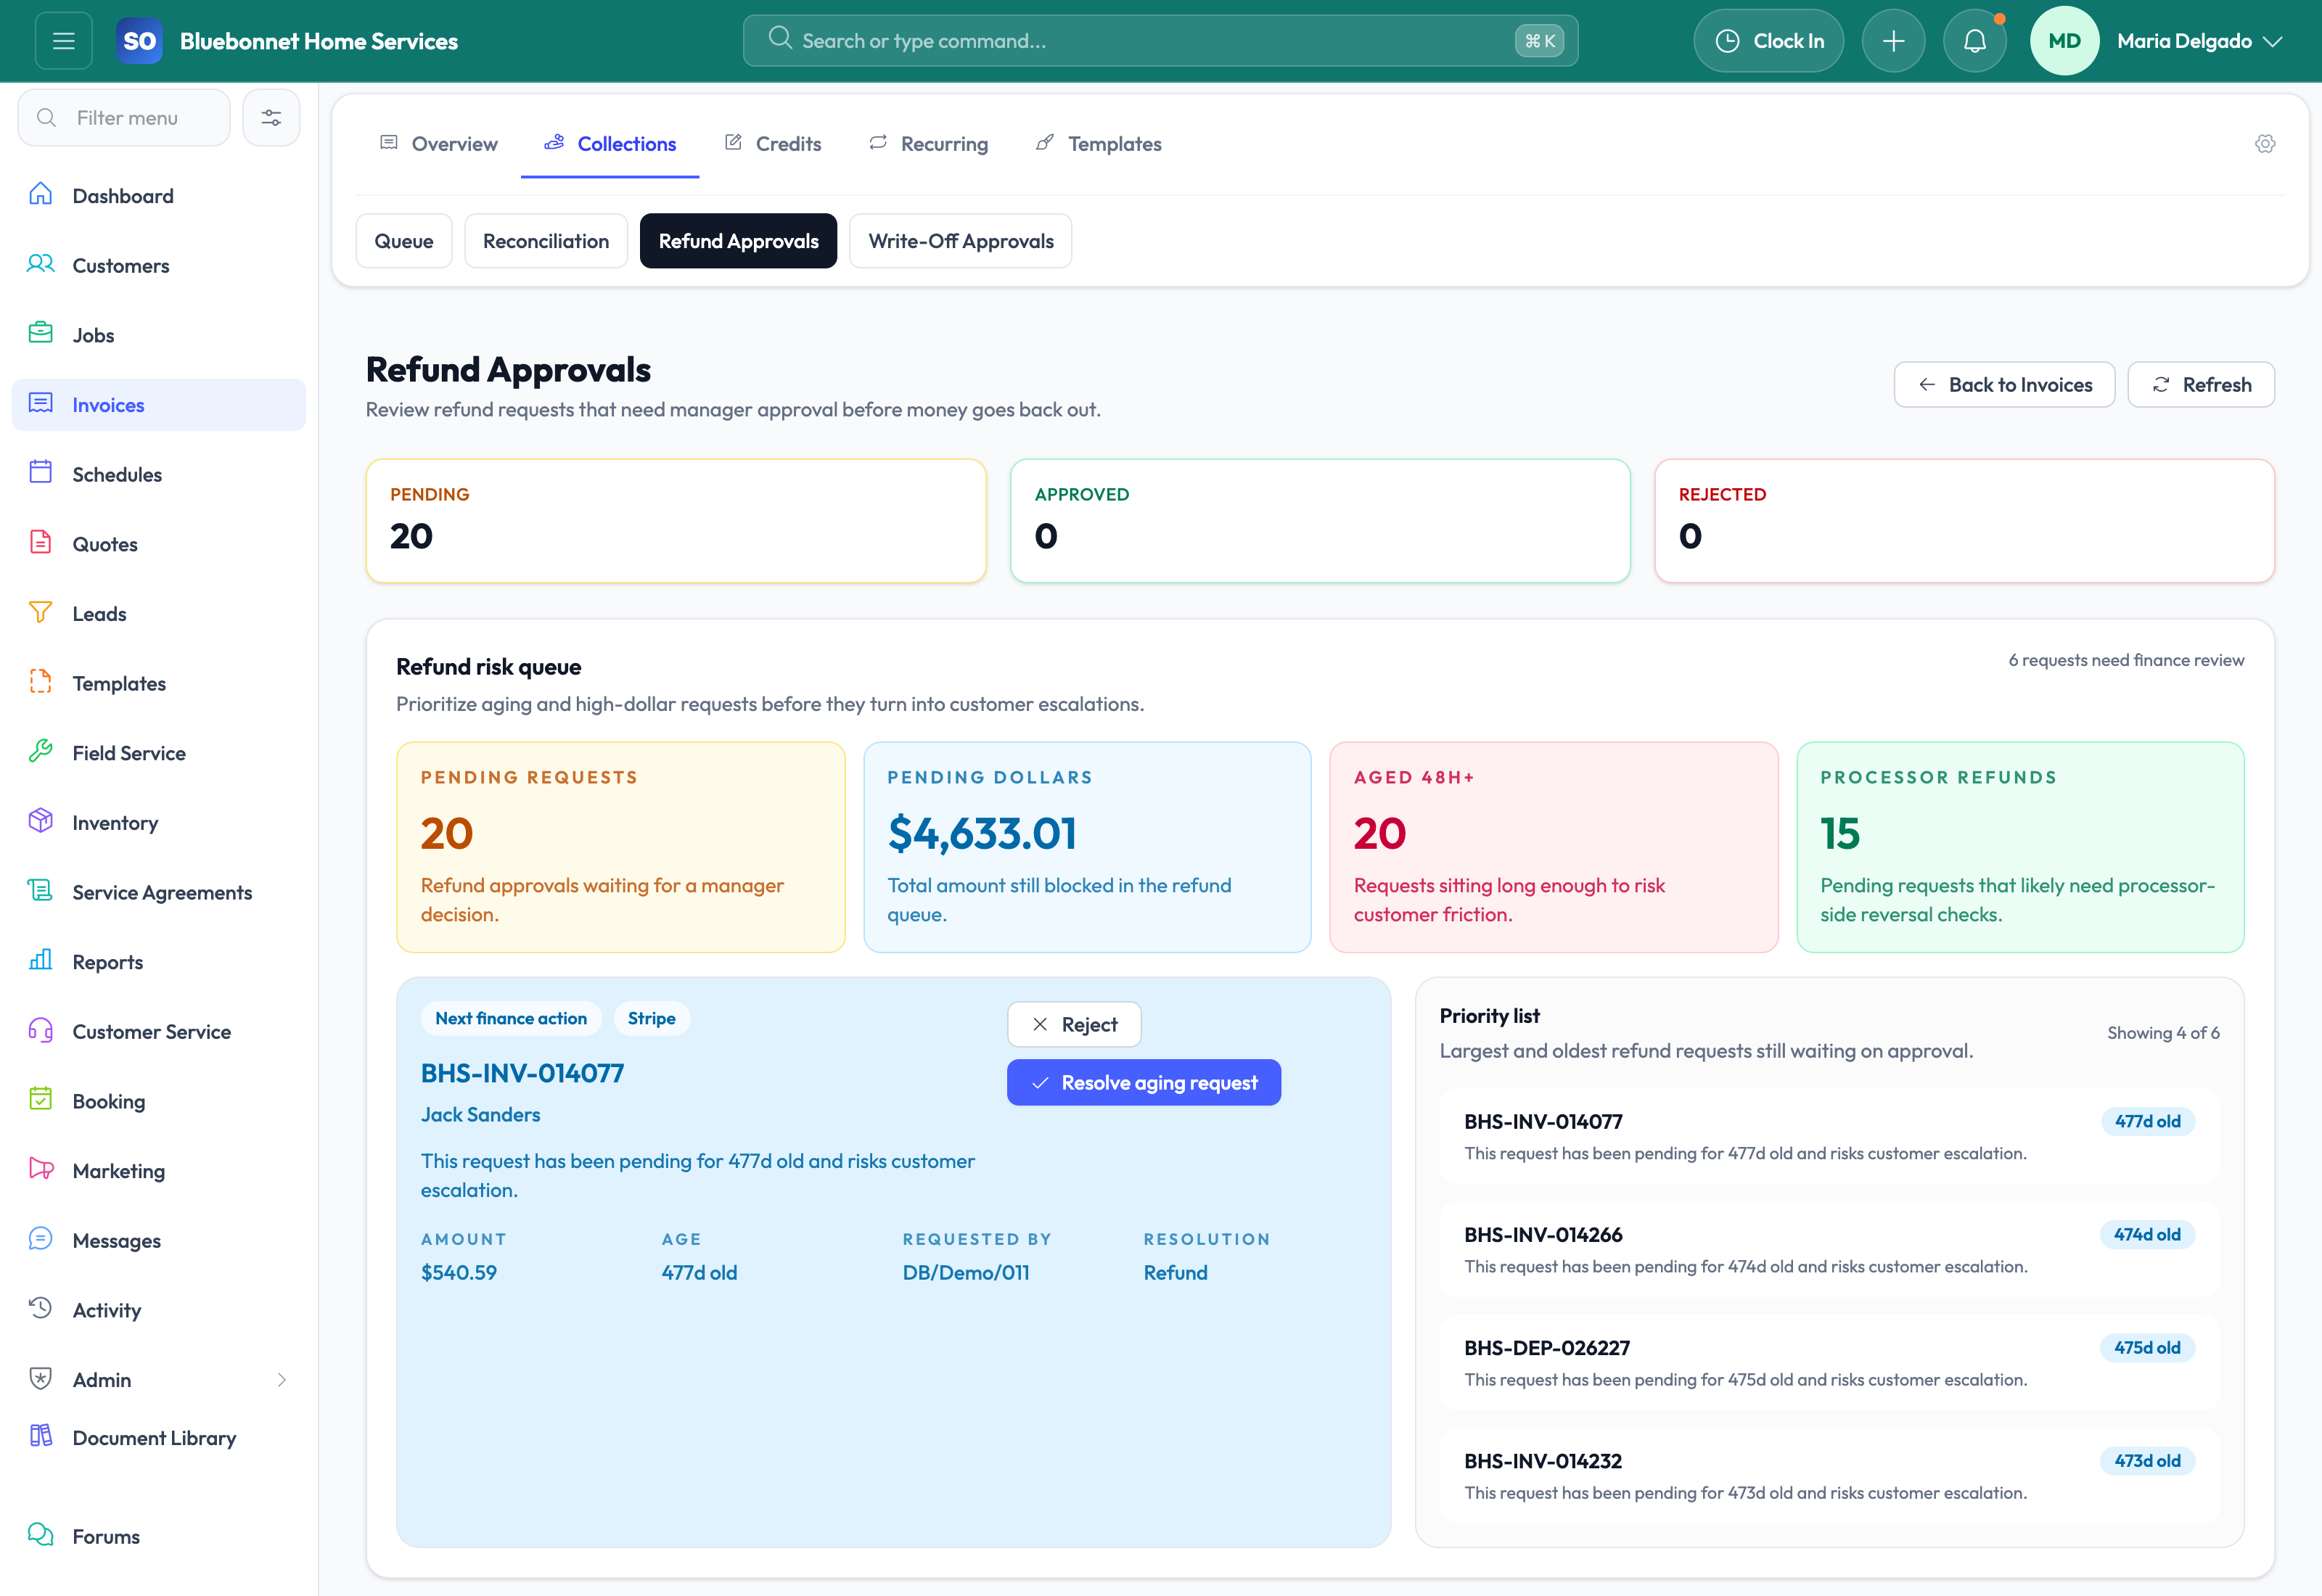The image size is (2322, 1596).
Task: Click the Field Service wrench icon
Action: coord(40,751)
